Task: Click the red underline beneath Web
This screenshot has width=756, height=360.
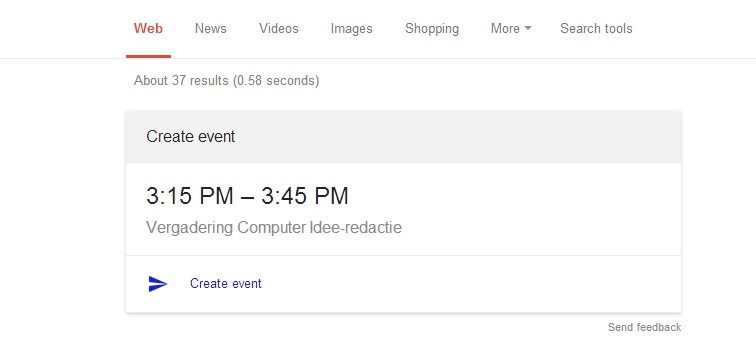Action: pos(148,56)
